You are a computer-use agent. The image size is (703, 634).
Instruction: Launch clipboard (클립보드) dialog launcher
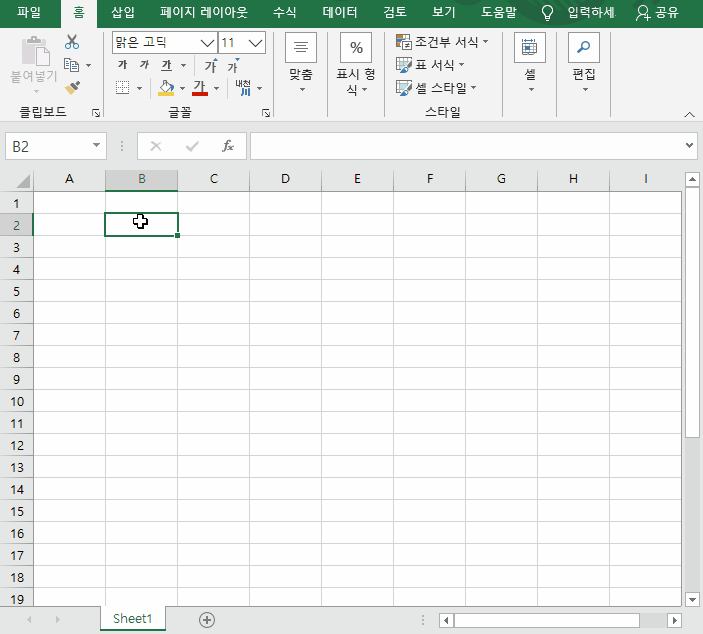click(x=96, y=113)
